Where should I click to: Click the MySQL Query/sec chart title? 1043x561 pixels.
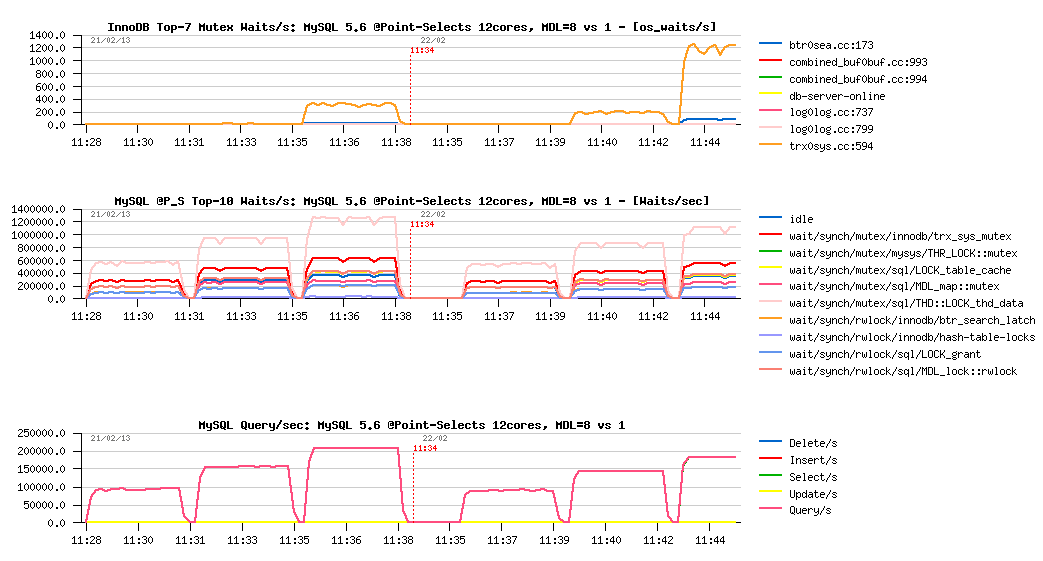tap(412, 425)
